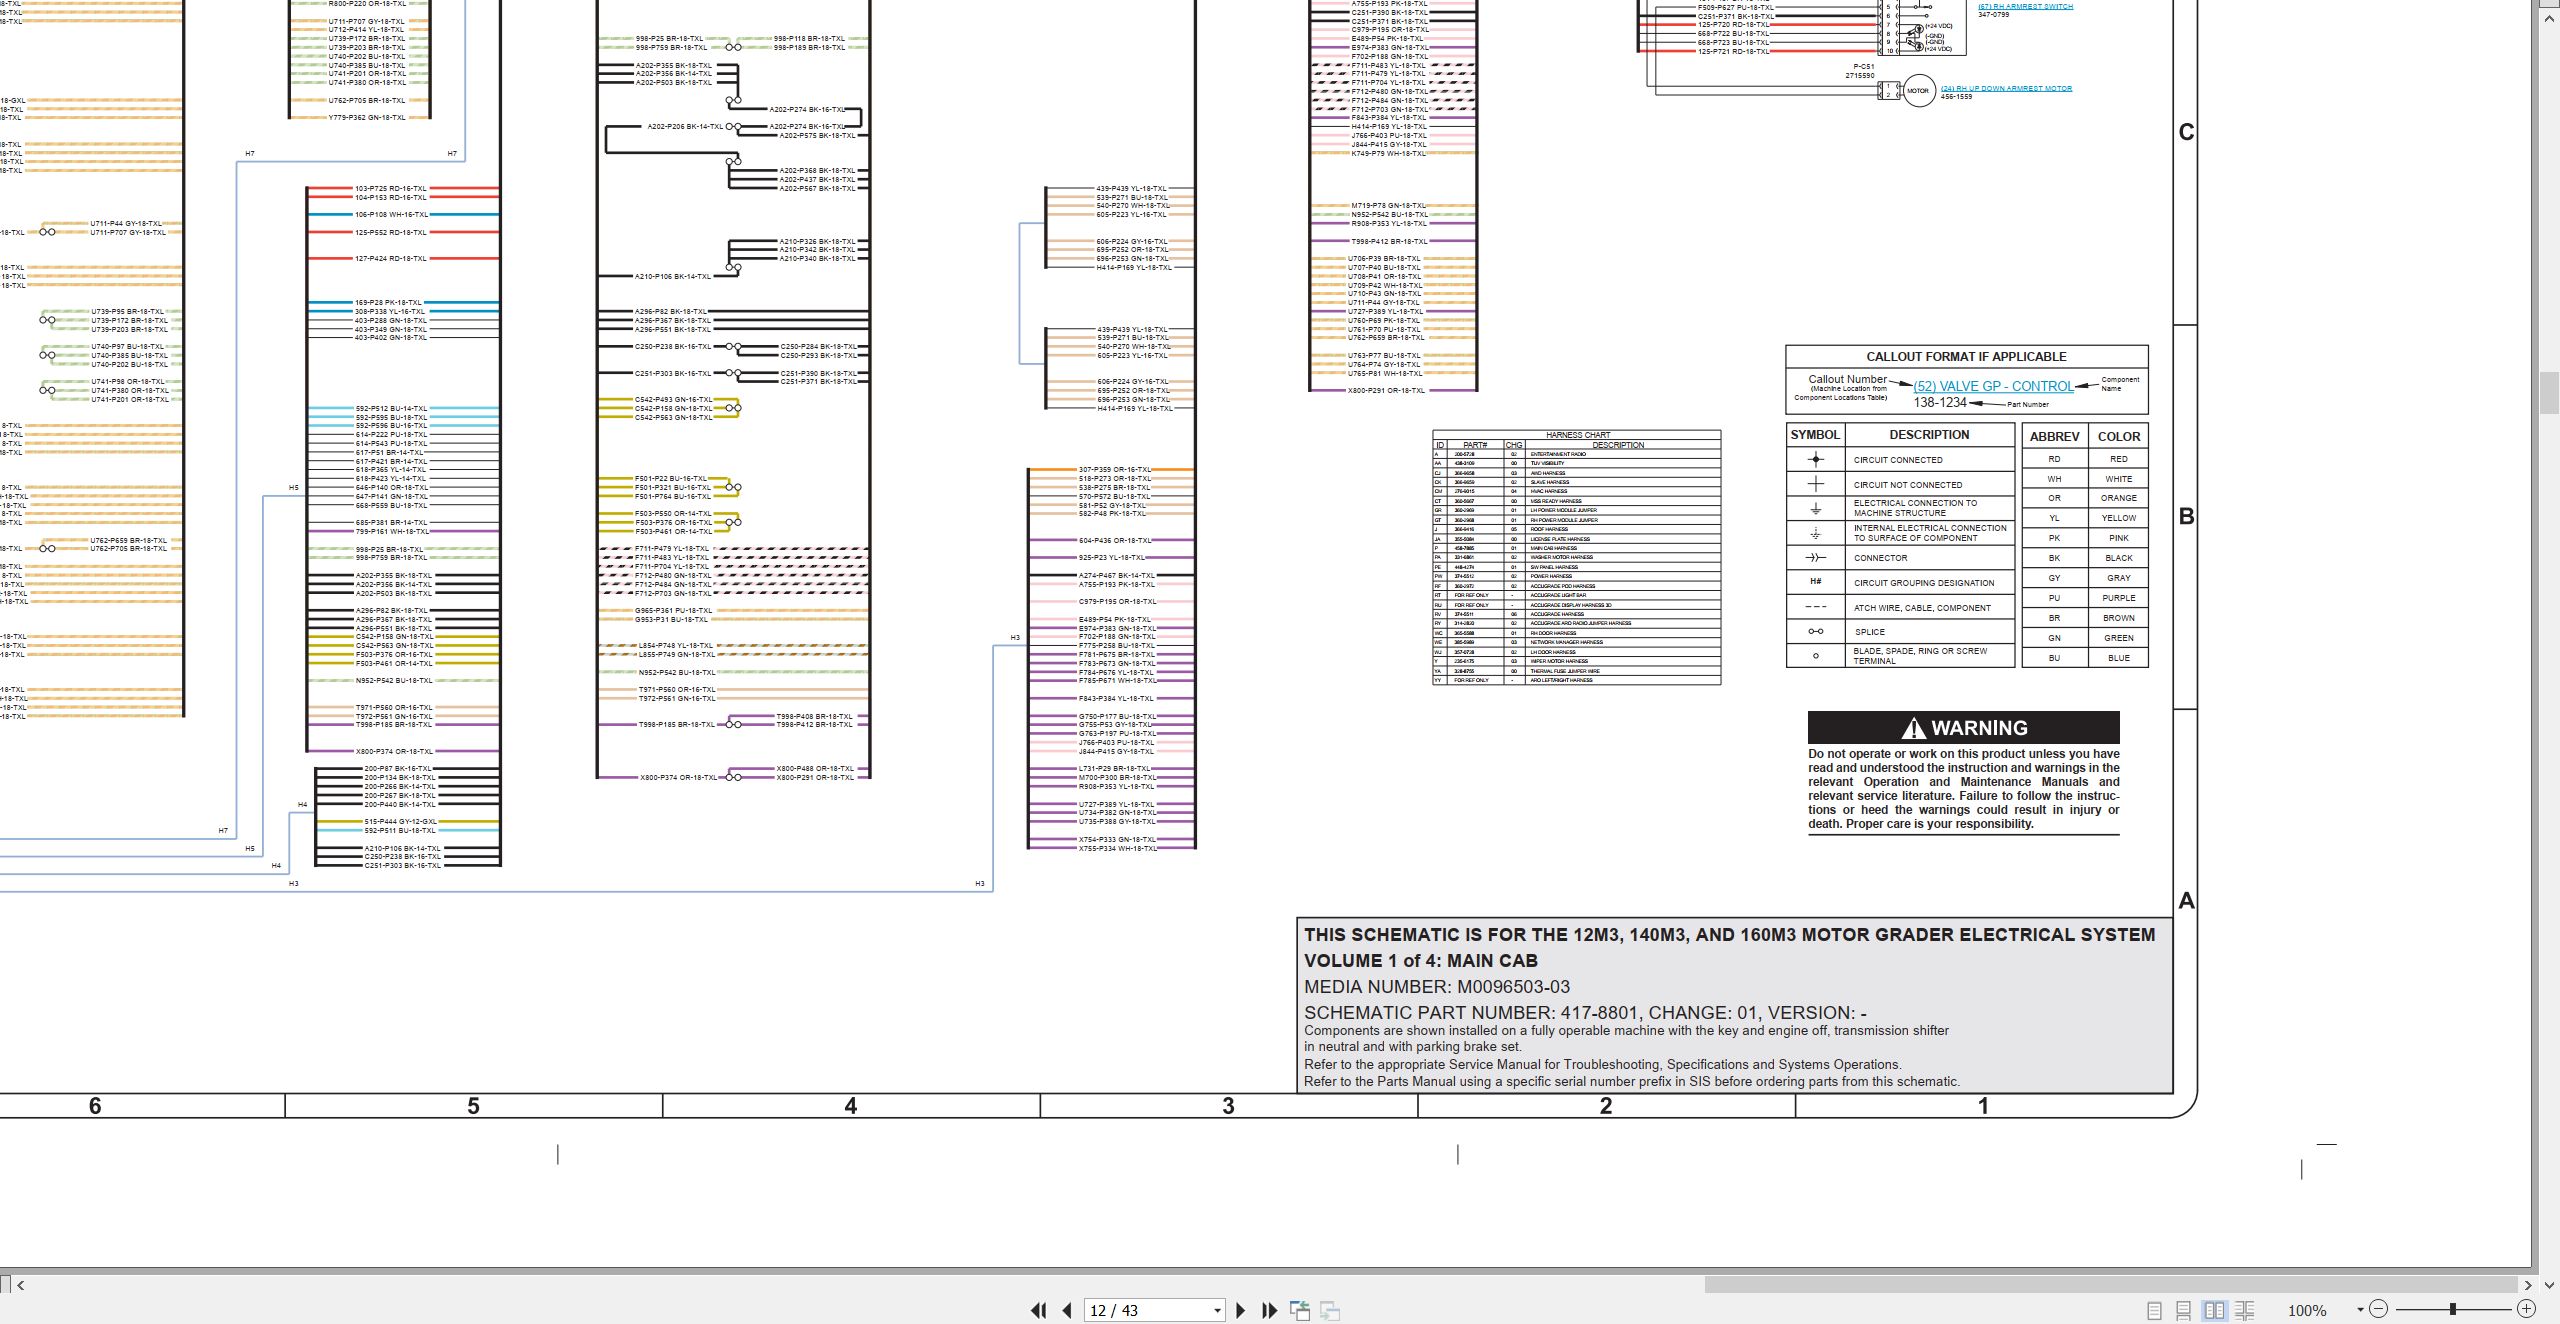Click grid row label B

tap(2186, 517)
